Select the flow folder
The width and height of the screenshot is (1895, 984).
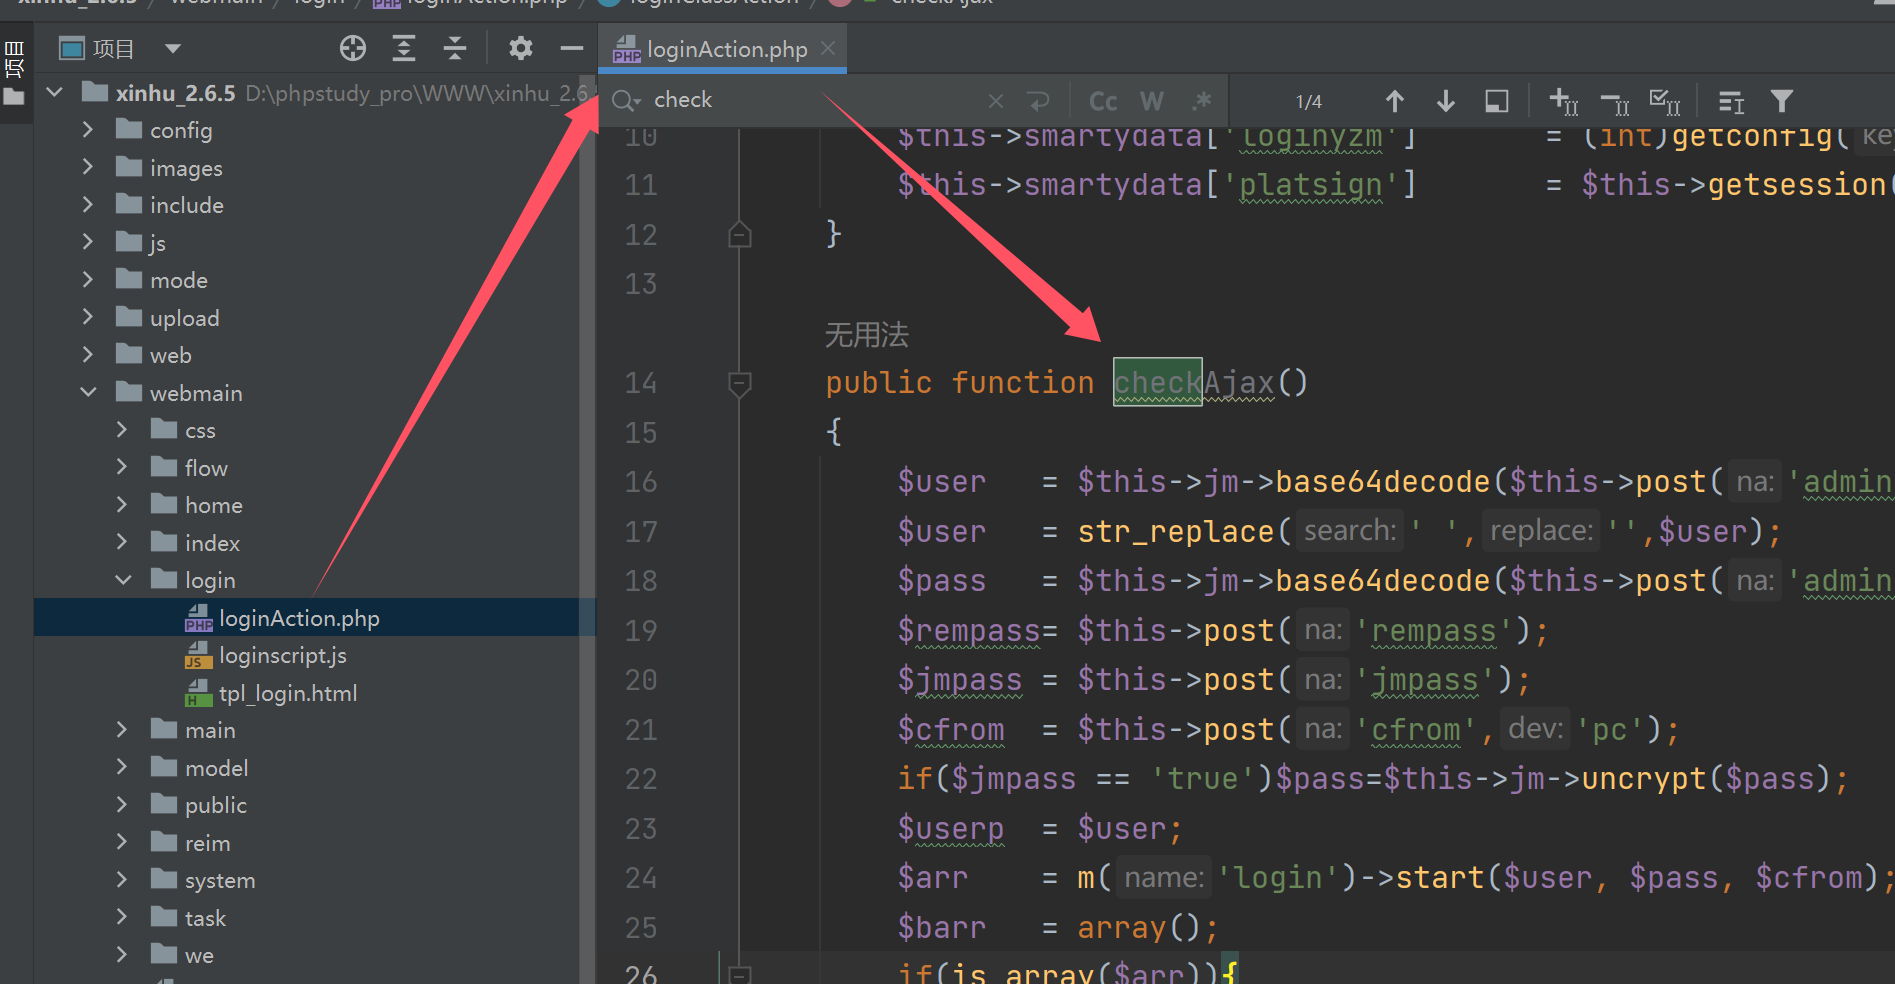[206, 468]
